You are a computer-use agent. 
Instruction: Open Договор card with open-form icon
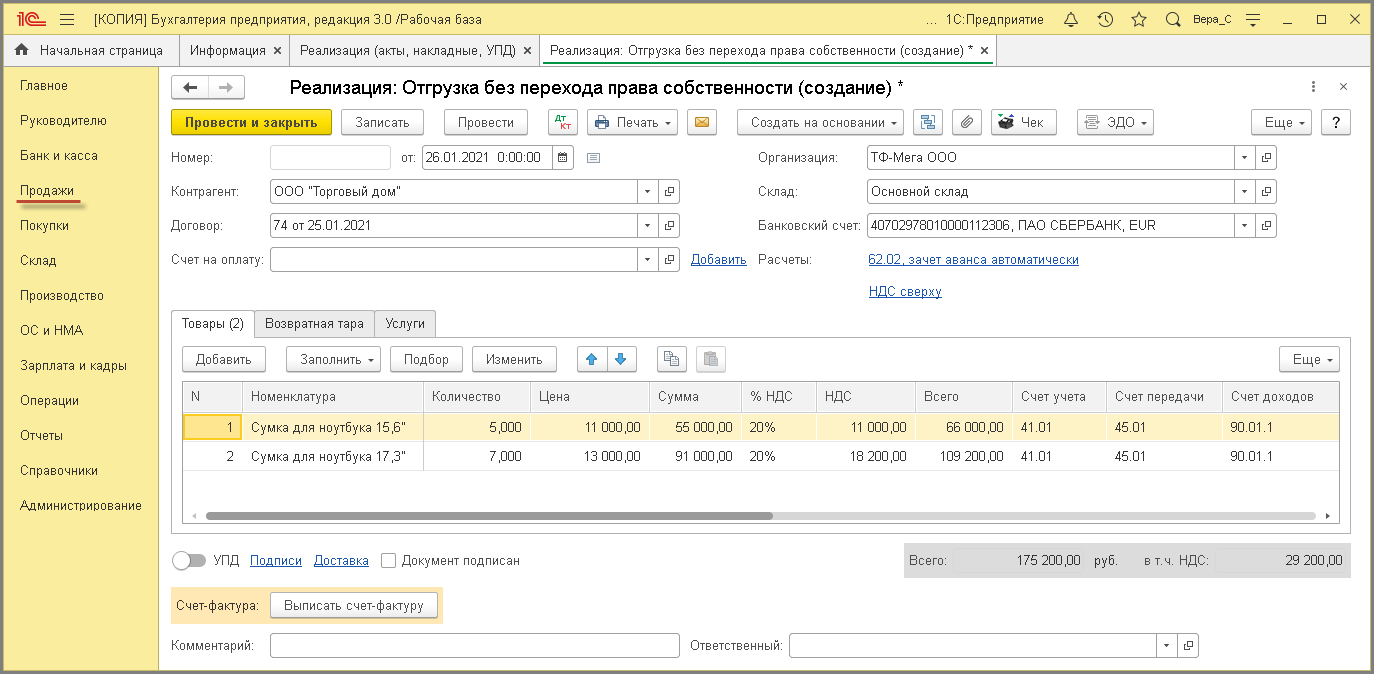[669, 225]
